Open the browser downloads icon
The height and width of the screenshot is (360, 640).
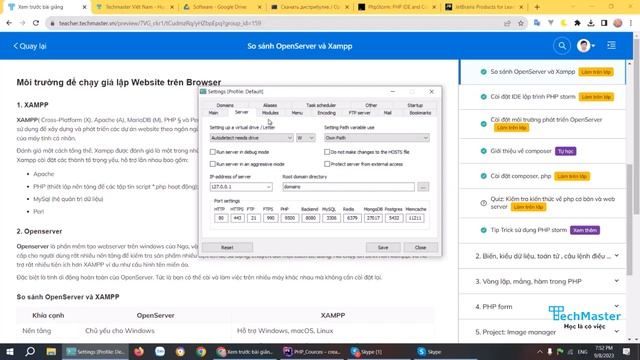[591, 23]
